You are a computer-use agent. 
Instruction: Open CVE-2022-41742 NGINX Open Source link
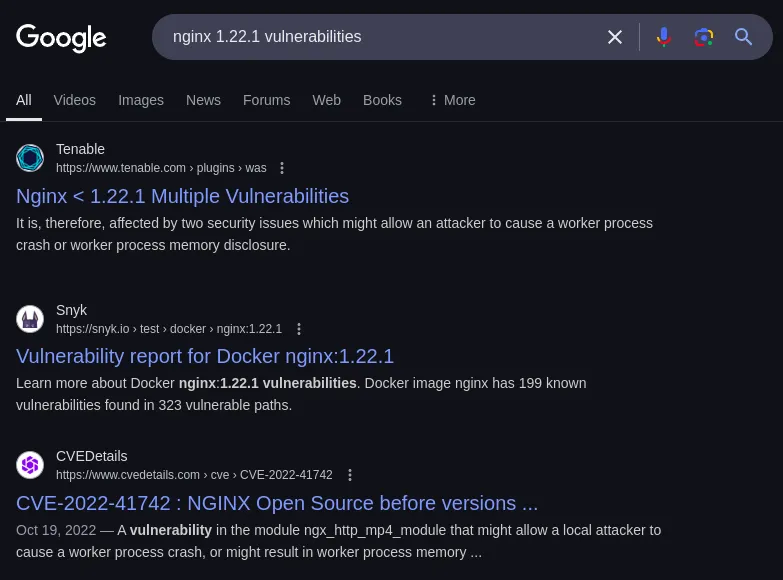coord(277,504)
